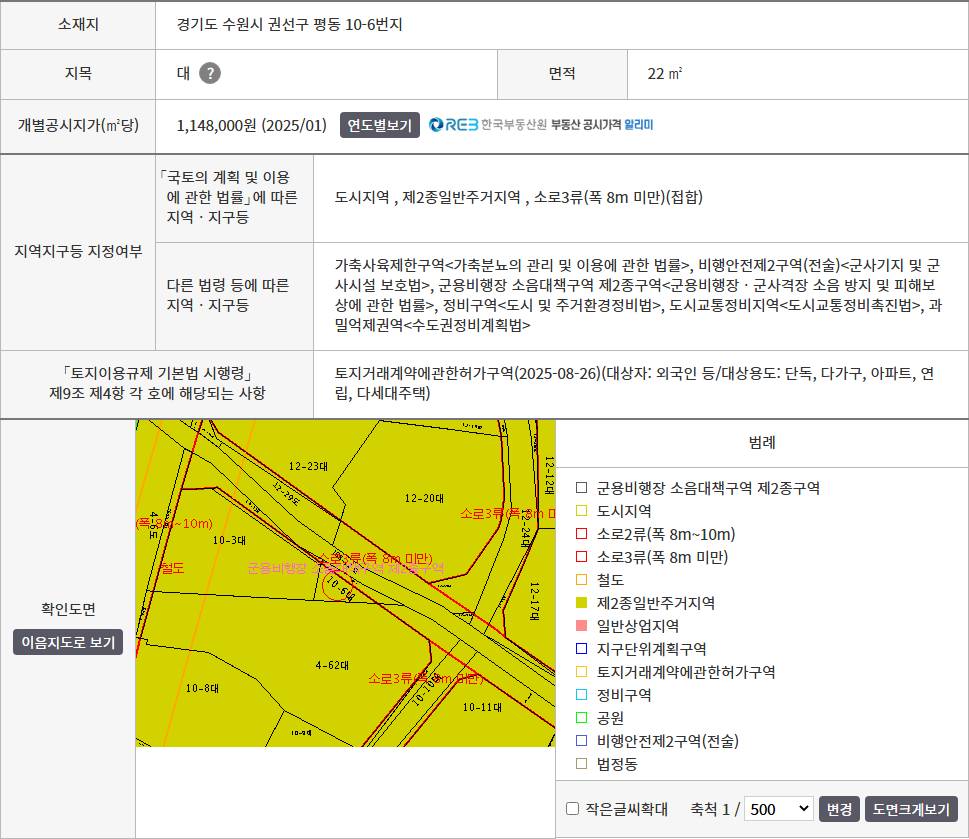Click the 확인도면 label

[x=68, y=609]
